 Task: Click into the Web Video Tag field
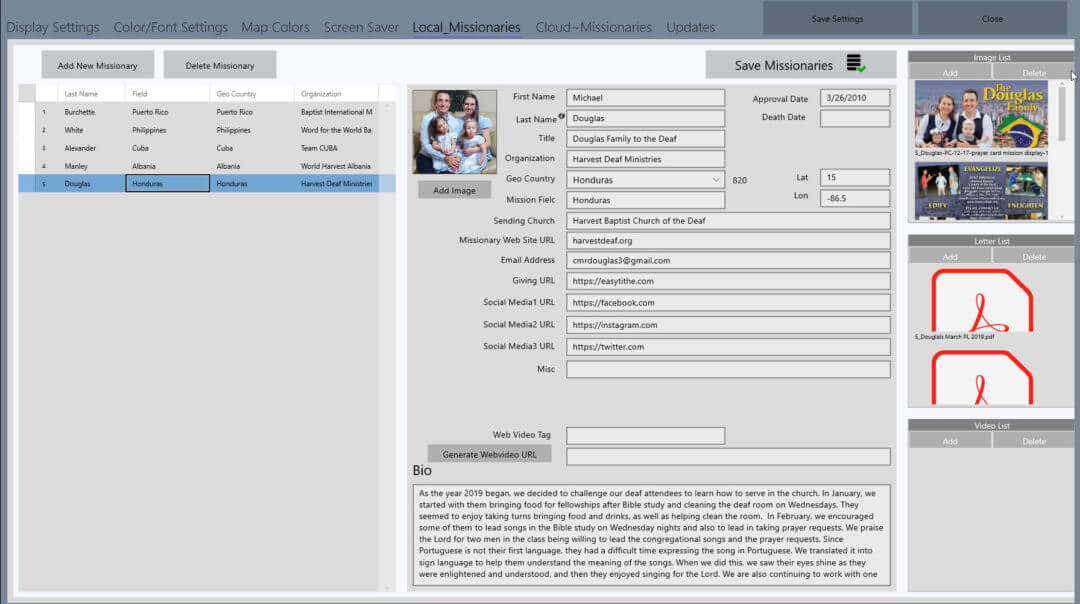coord(645,435)
